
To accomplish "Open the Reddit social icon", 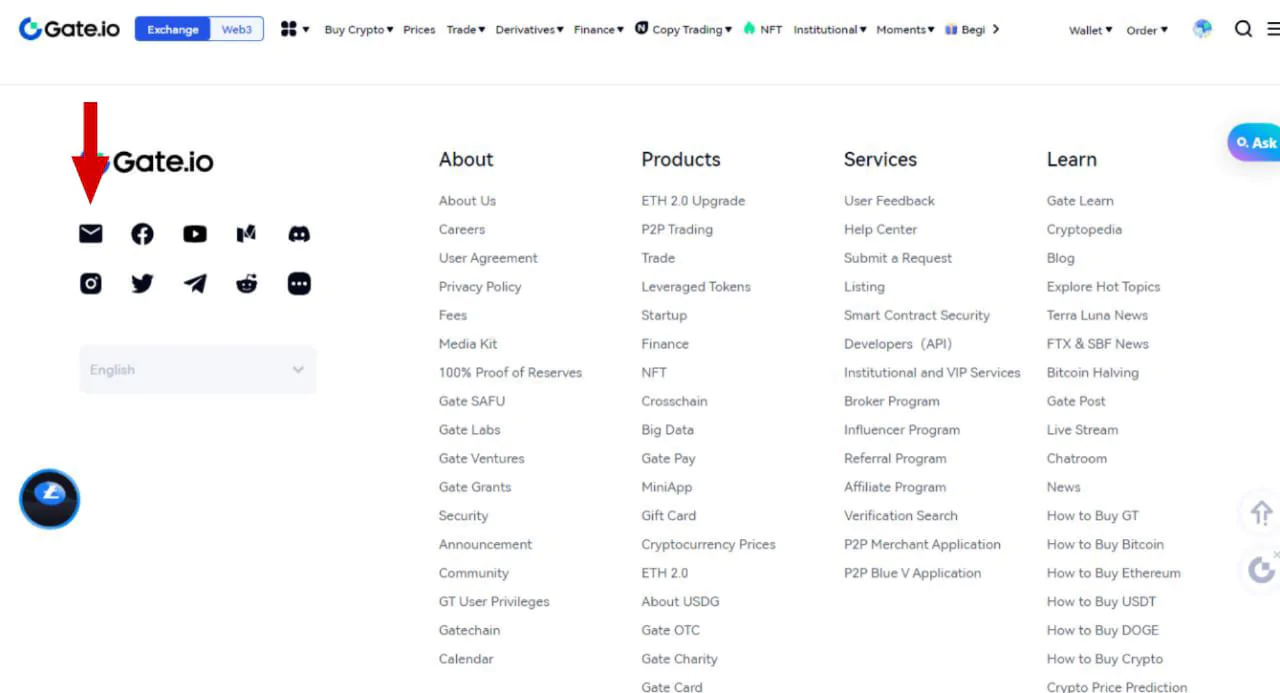I will [247, 284].
